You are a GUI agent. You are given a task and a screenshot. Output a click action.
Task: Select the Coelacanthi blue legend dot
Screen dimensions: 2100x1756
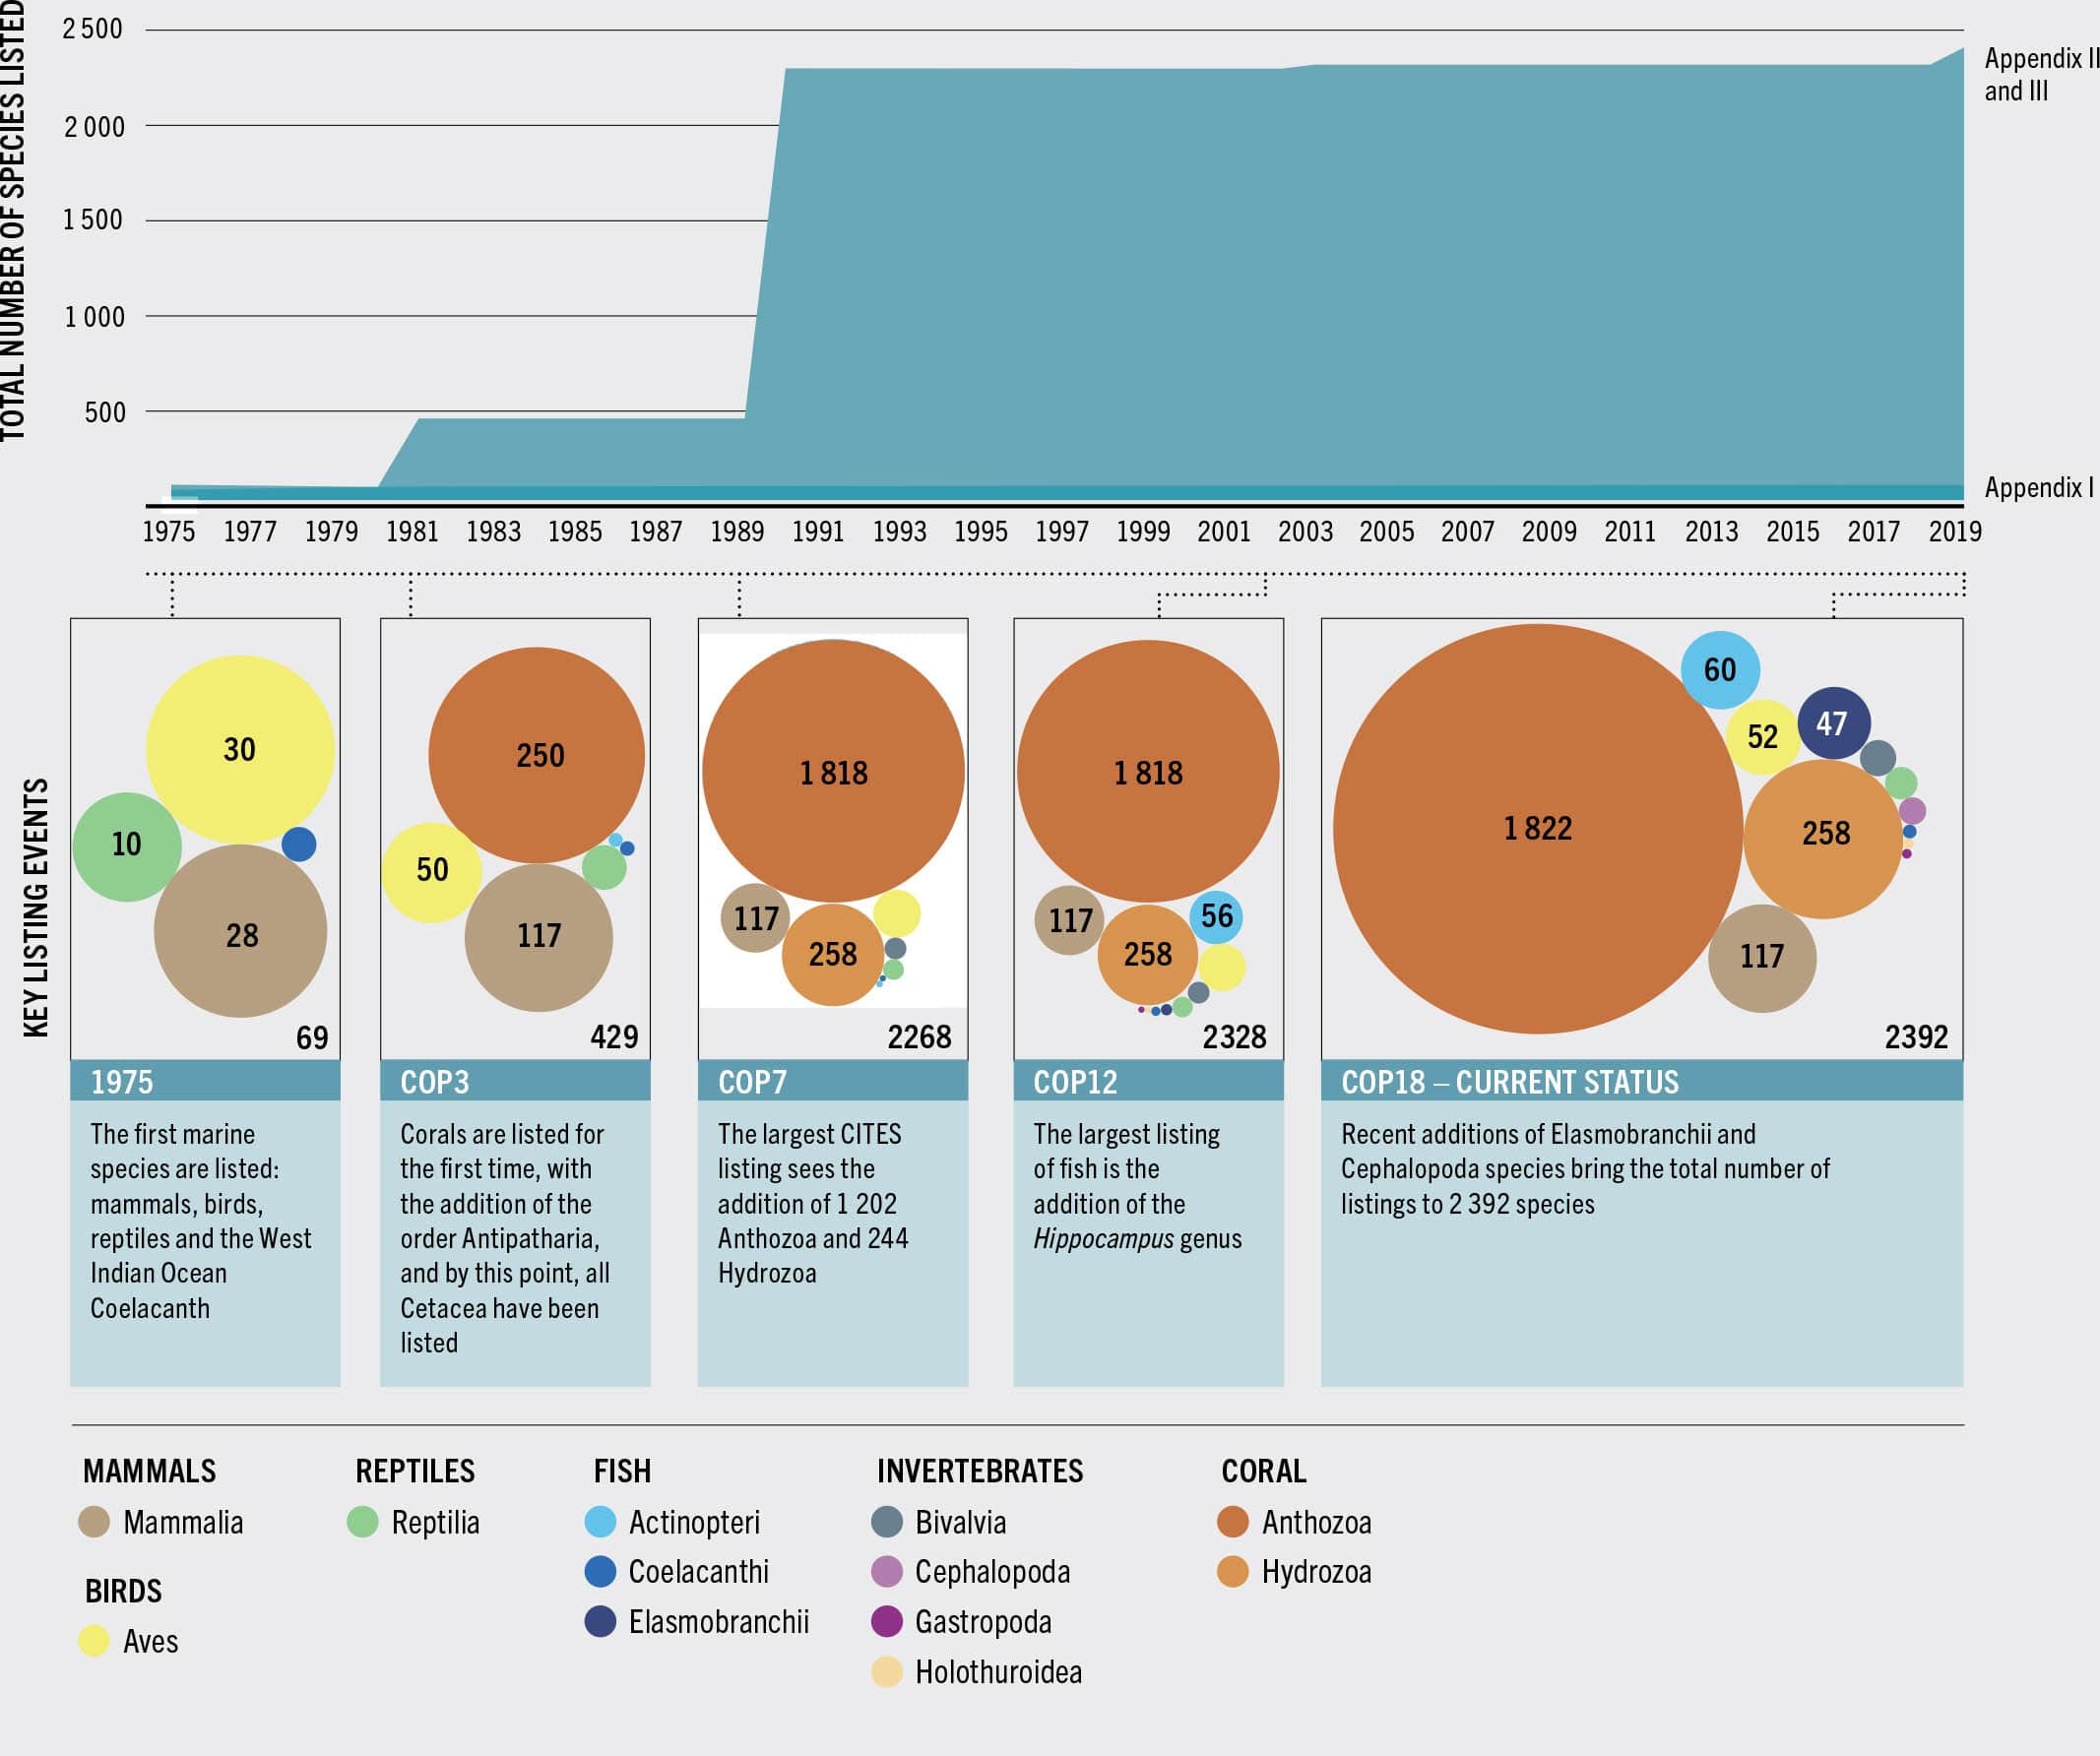coord(600,1571)
